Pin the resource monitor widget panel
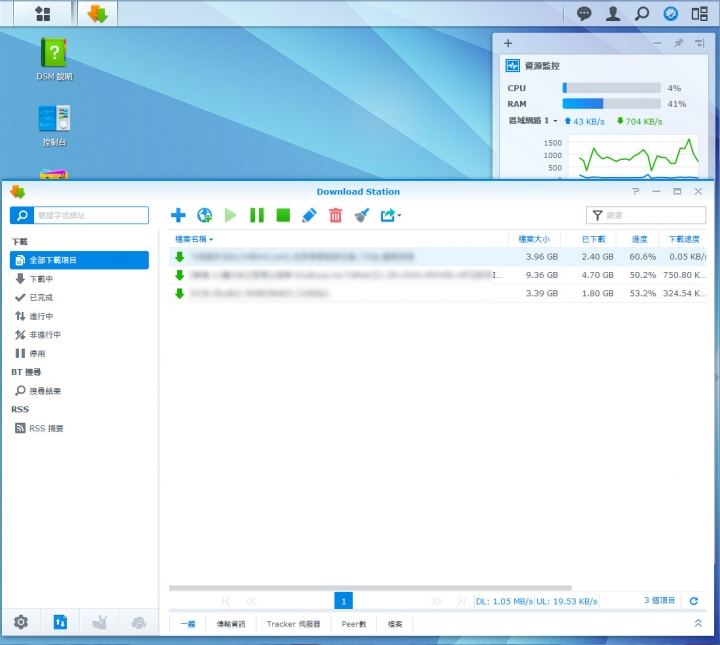This screenshot has width=720, height=645. click(678, 43)
